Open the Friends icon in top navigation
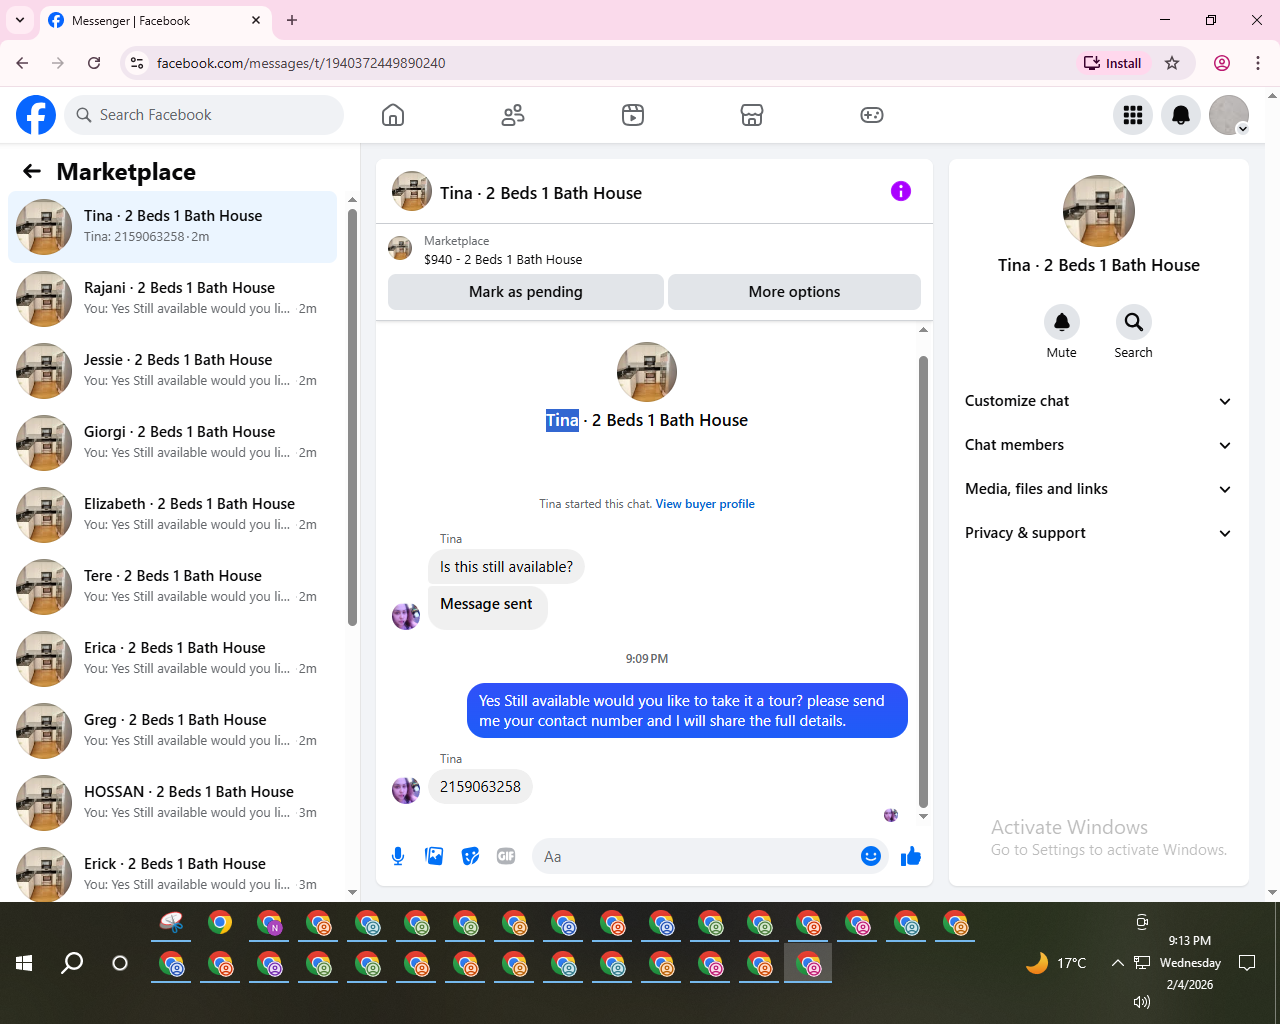The width and height of the screenshot is (1280, 1024). click(x=513, y=115)
